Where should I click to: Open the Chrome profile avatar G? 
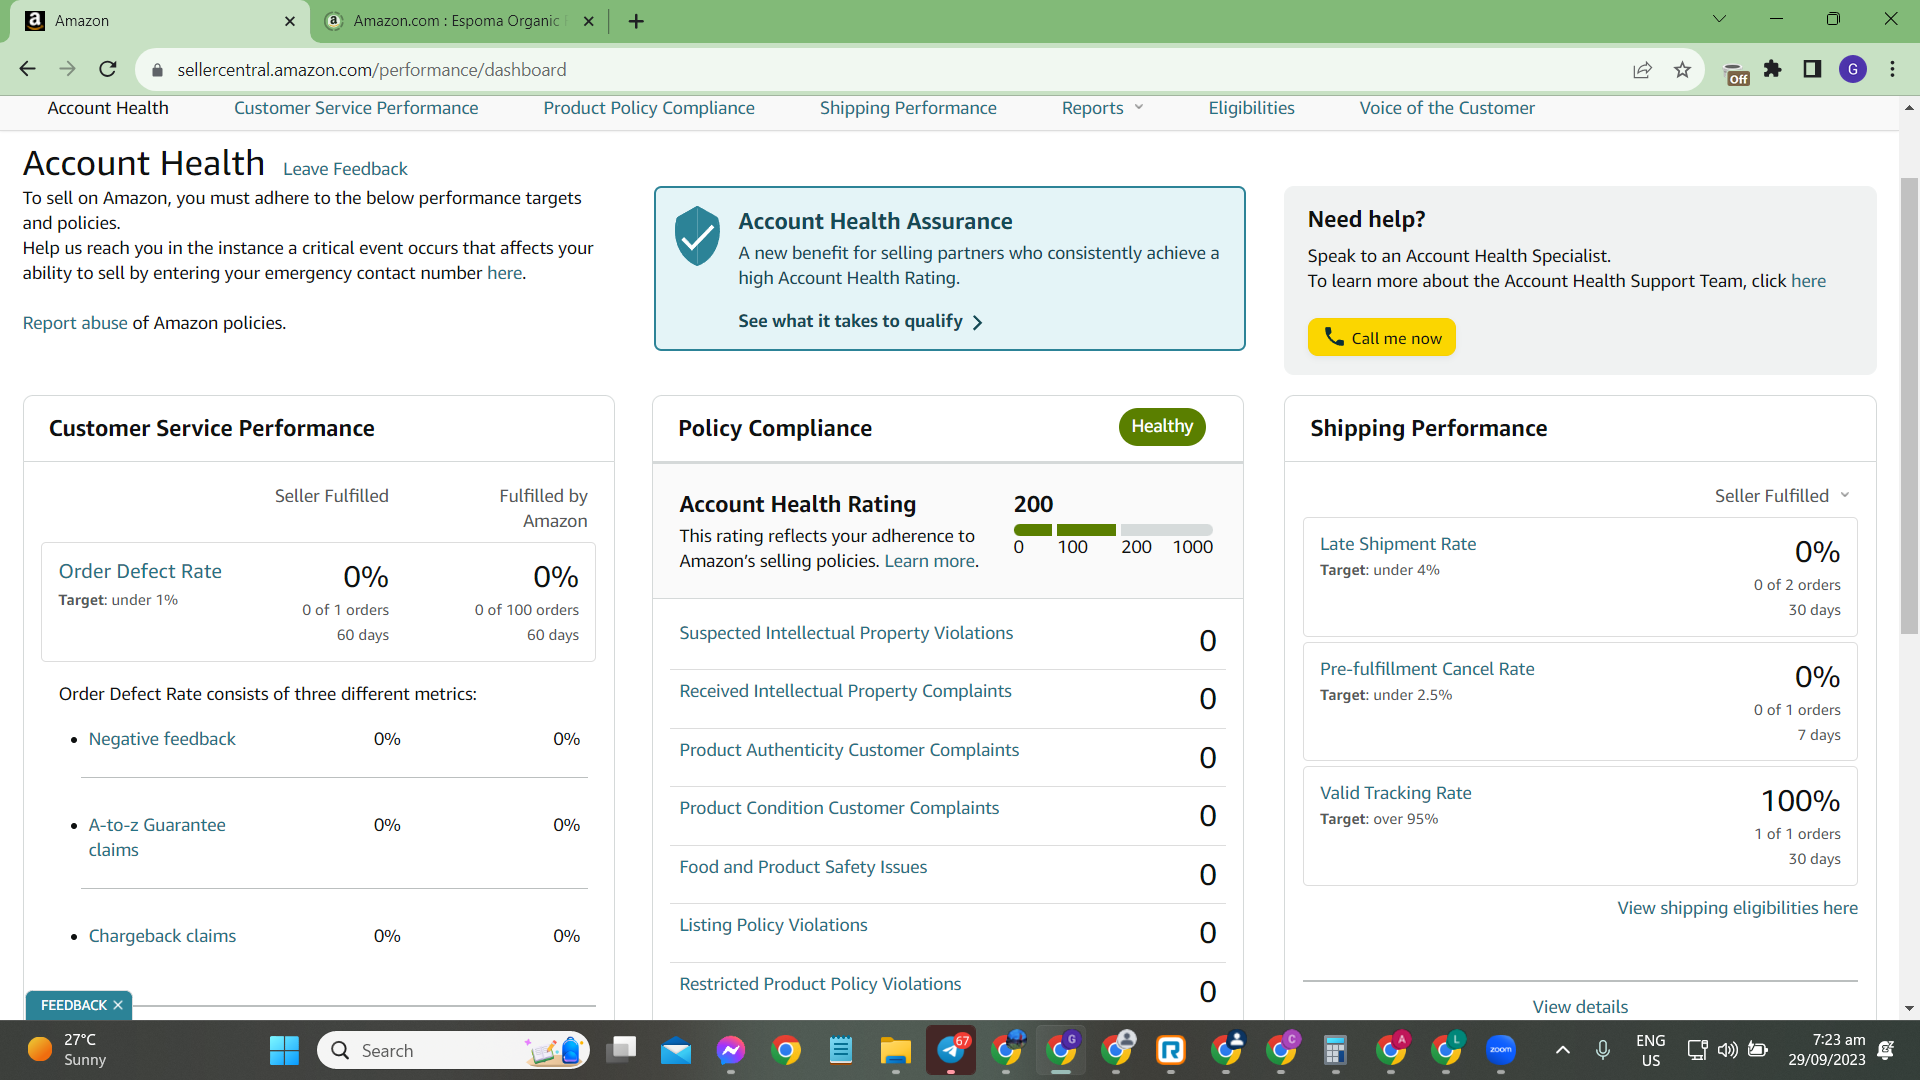1853,69
